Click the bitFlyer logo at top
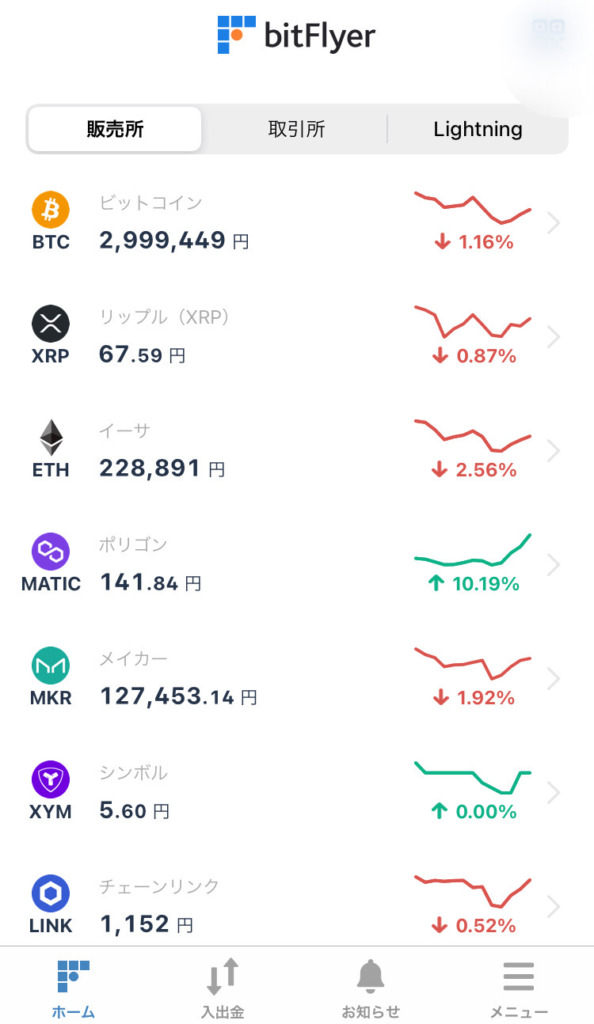 [296, 35]
